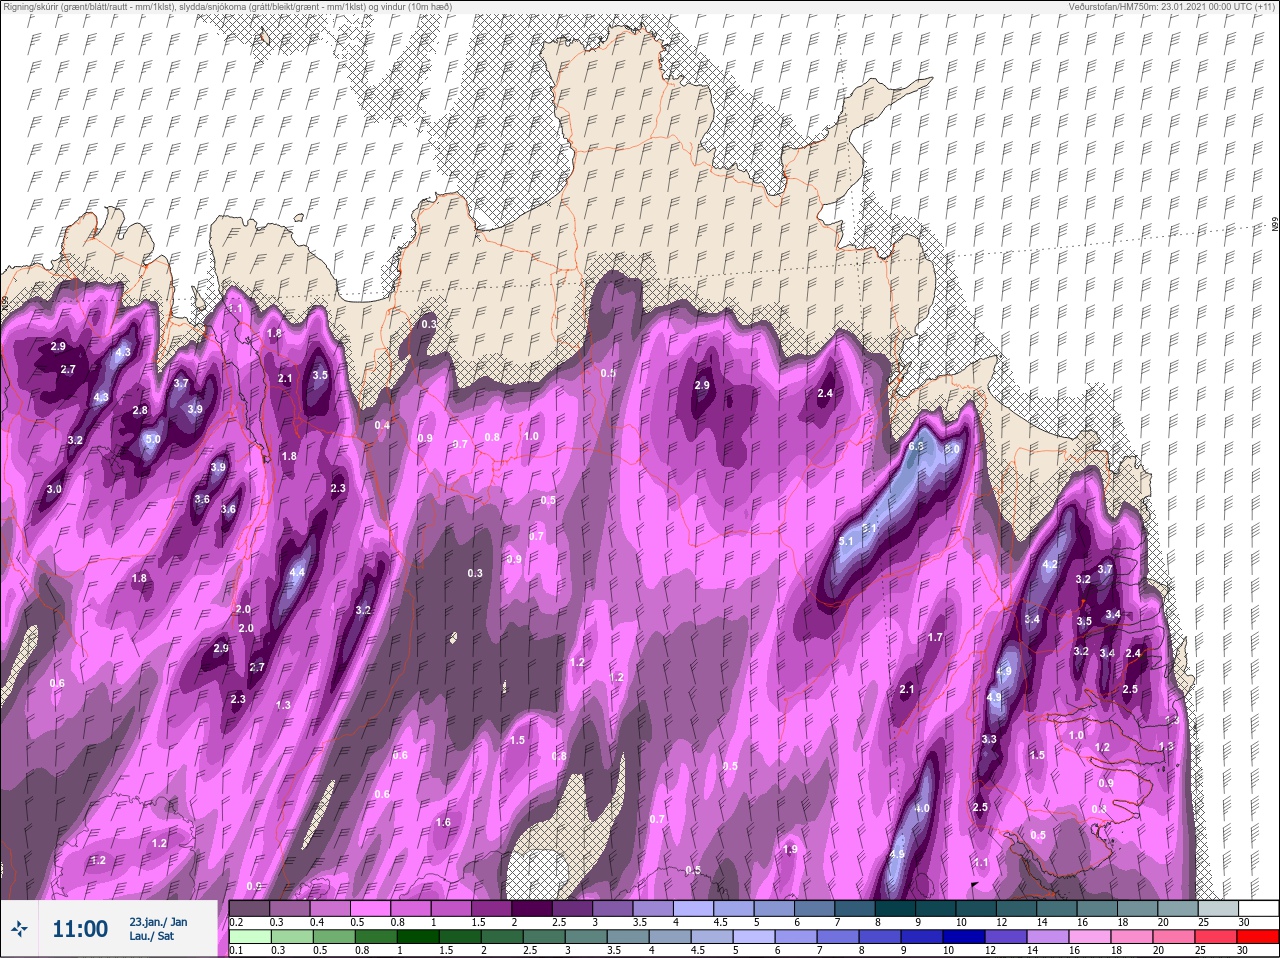Viewport: 1280px width, 958px height.
Task: Select the bright magenta 0.5–0.8 swatch in upper legend
Action: [370, 908]
